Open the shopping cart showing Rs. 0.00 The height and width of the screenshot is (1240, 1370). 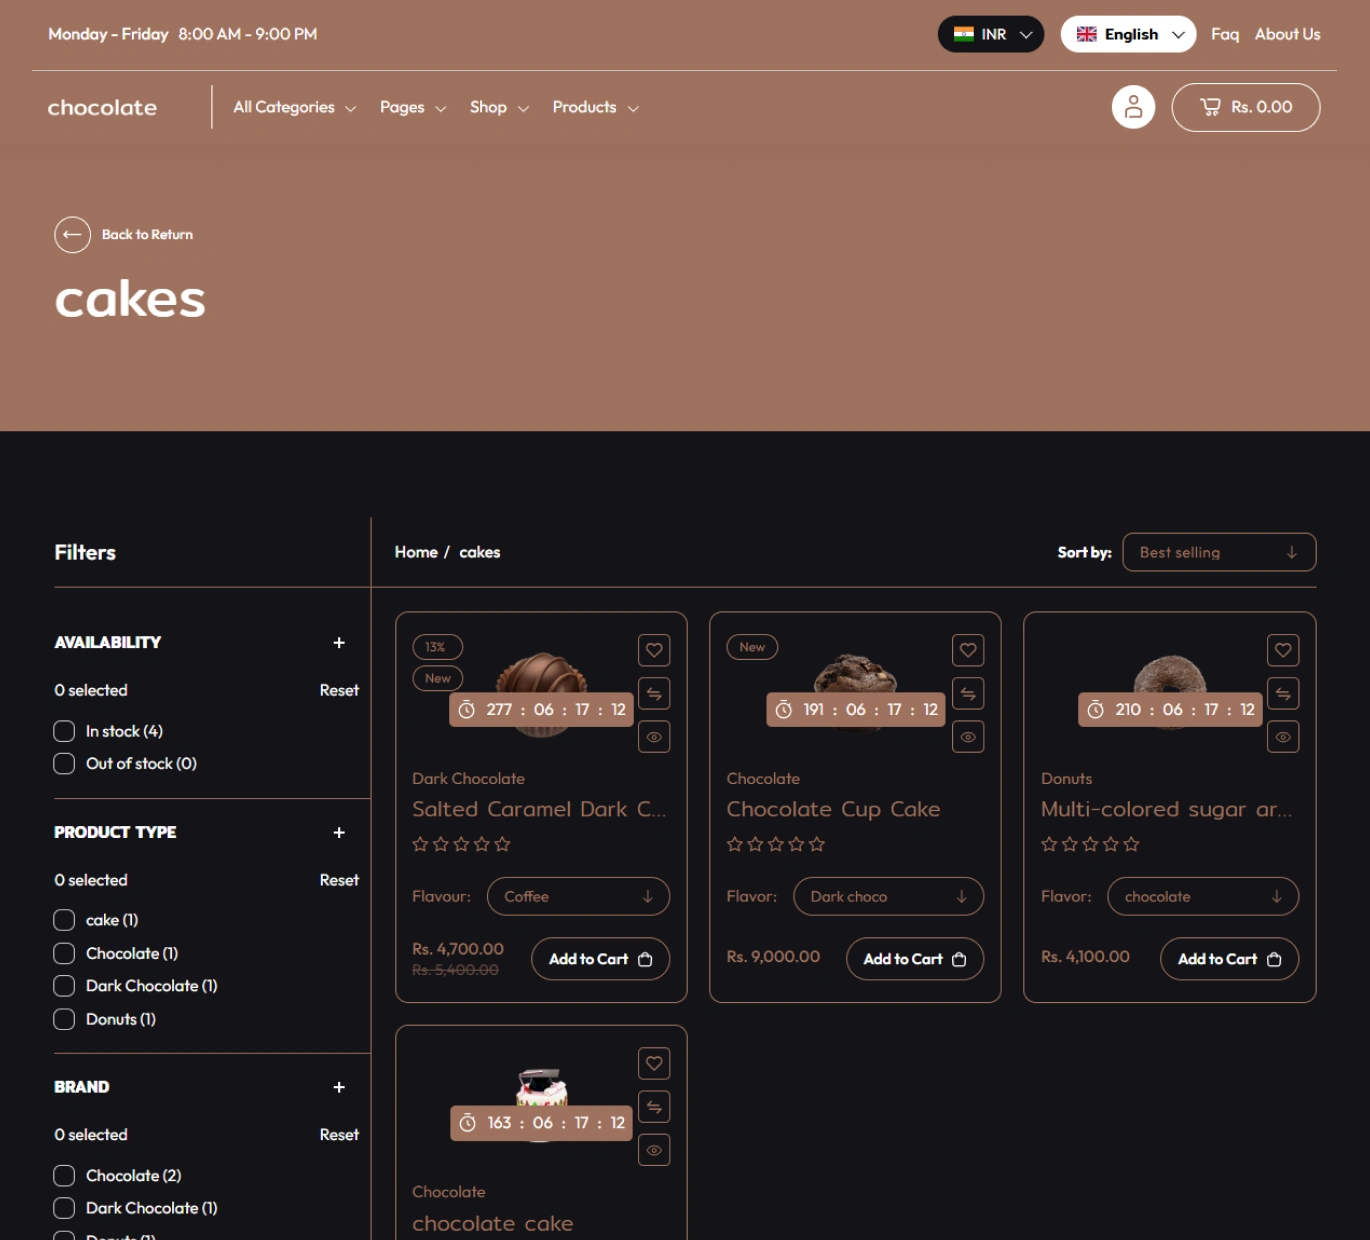(x=1245, y=107)
